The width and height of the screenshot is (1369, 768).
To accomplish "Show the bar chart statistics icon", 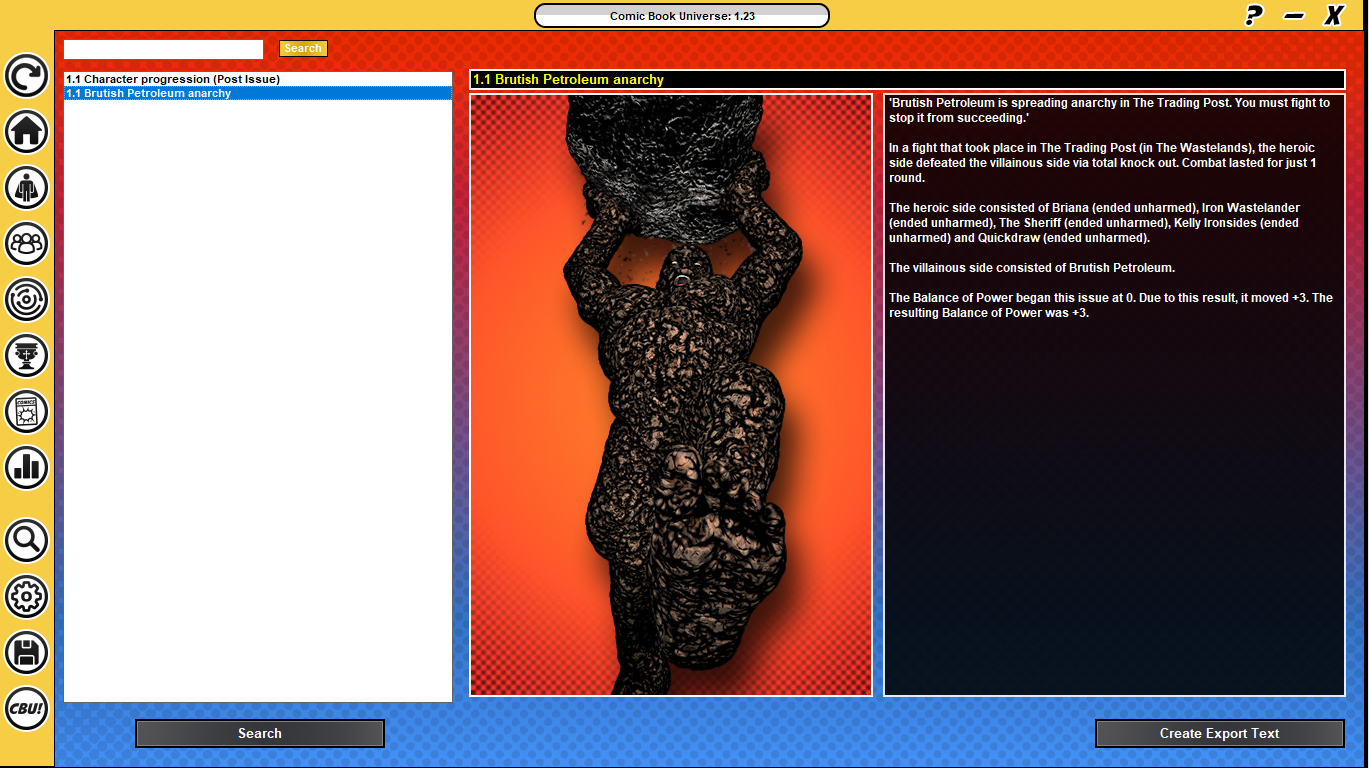I will [x=27, y=467].
